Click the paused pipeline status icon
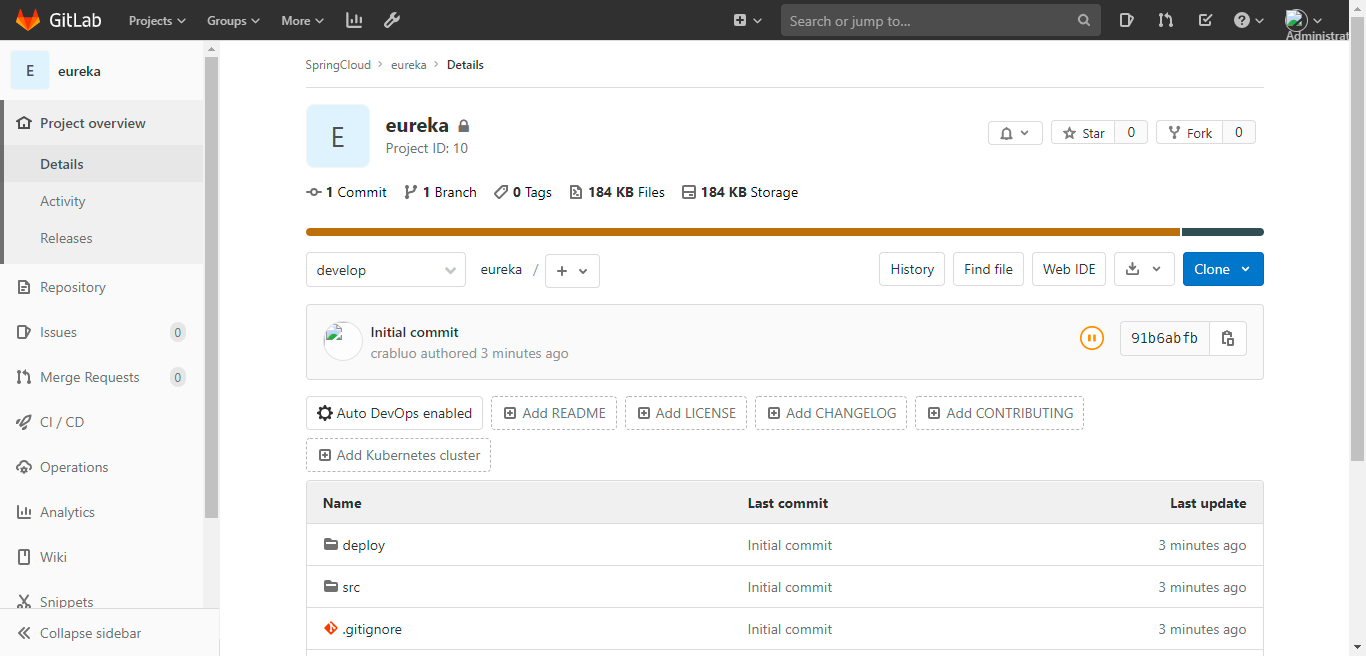Screen dimensions: 1366x656 click(1092, 338)
